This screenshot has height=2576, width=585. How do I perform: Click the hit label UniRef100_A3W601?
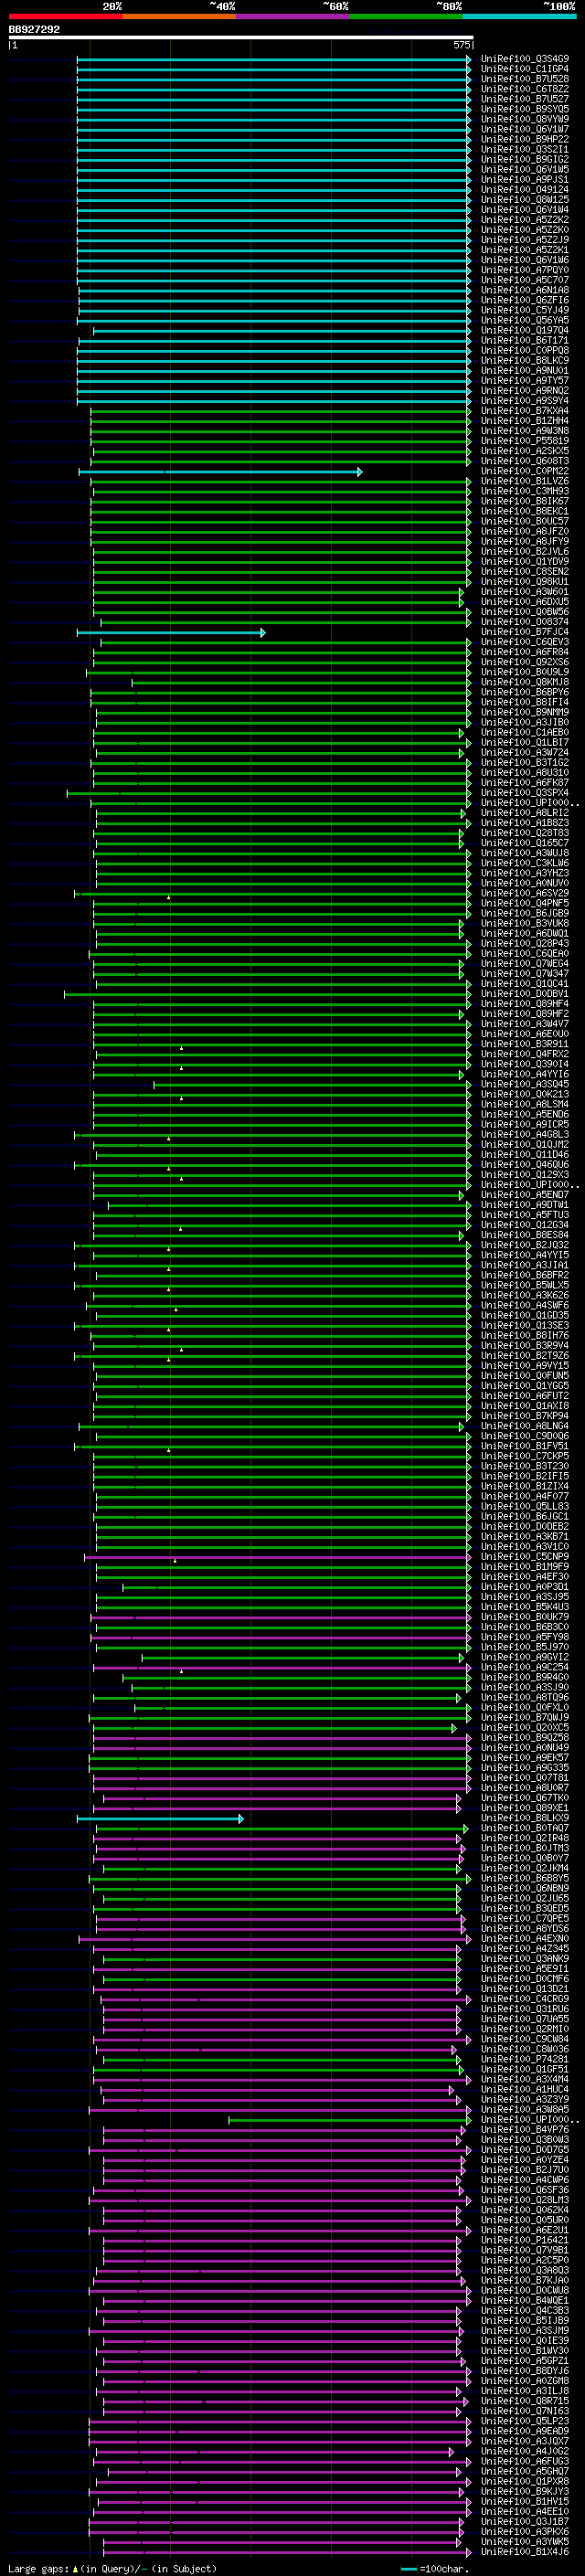525,592
